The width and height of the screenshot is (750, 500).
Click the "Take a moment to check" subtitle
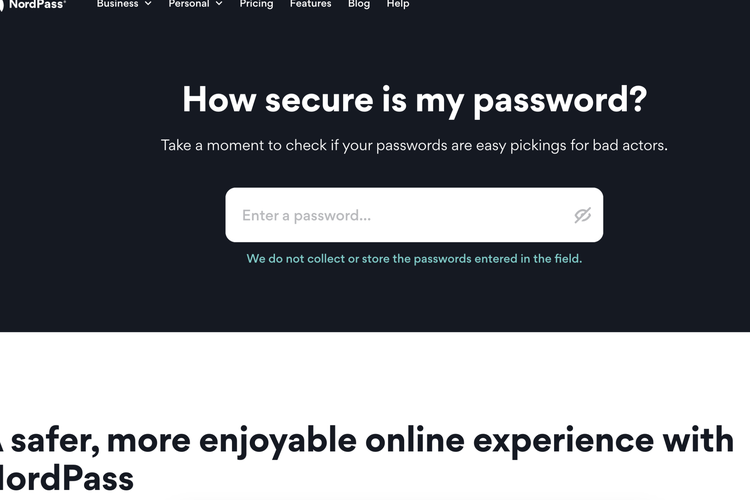click(414, 145)
